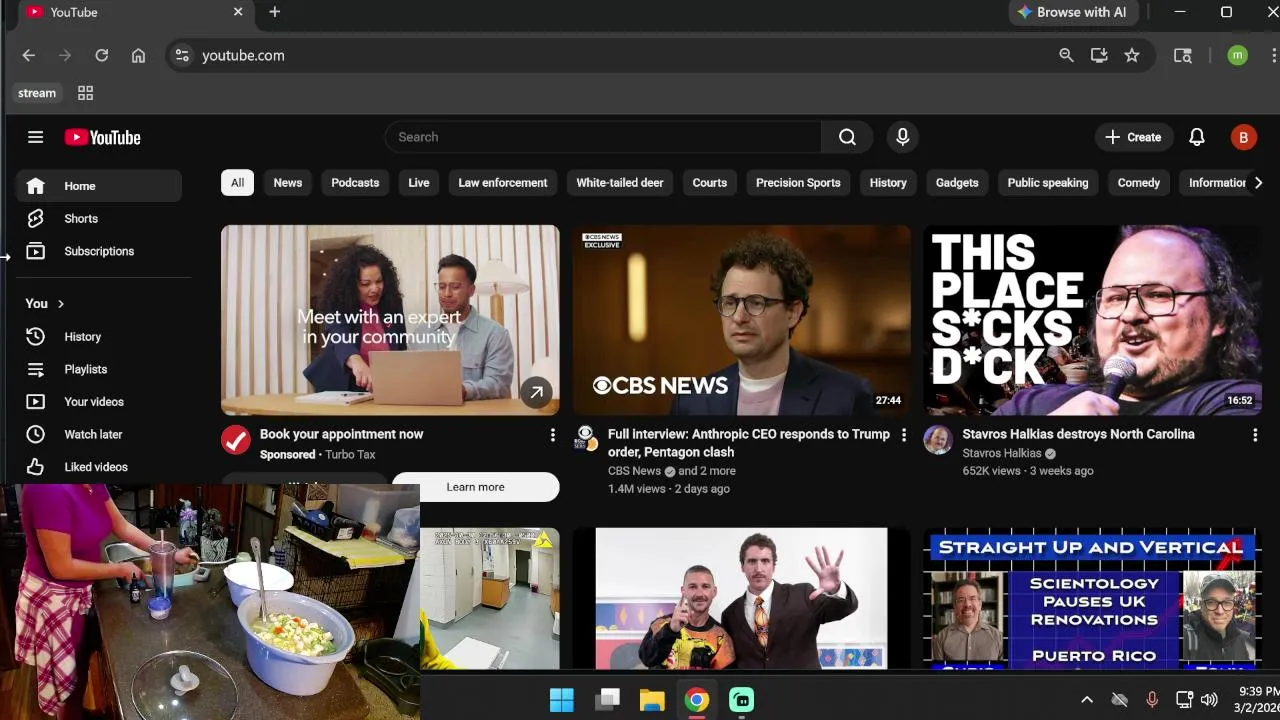Open the stream bookmark
Viewport: 1280px width, 720px height.
37,93
